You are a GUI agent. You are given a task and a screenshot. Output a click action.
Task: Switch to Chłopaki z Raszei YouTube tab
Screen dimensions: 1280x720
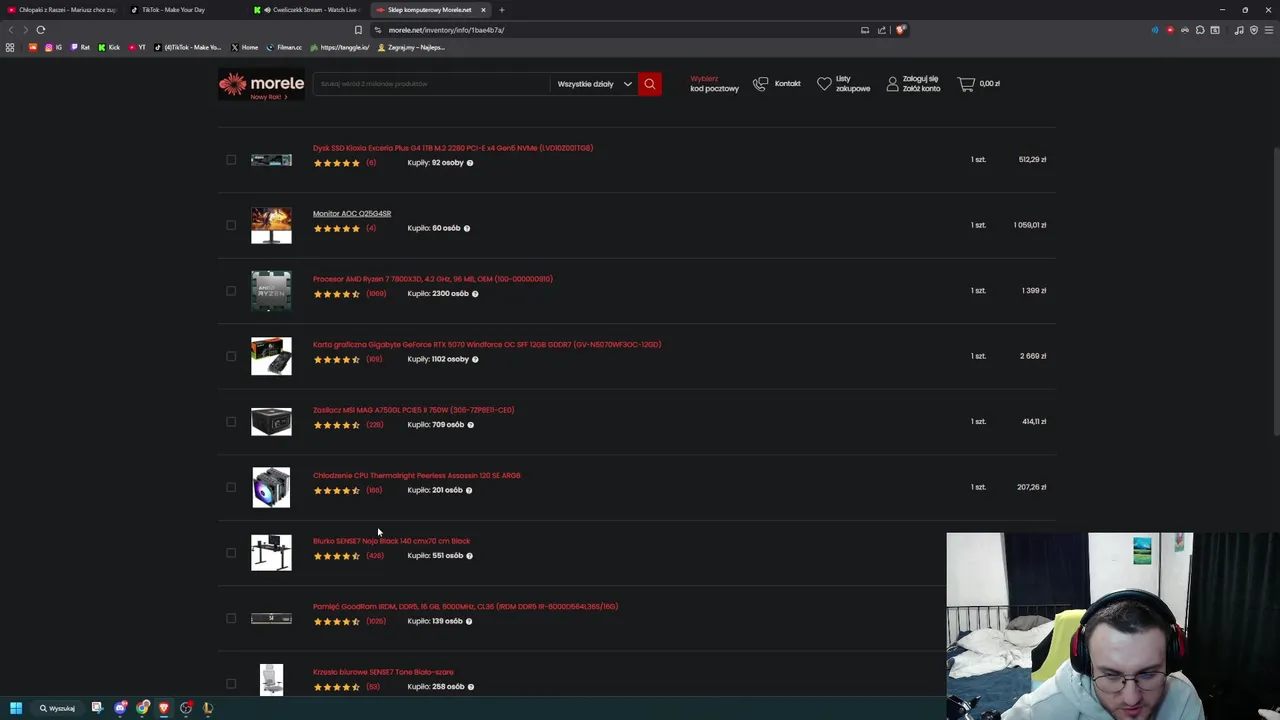[63, 10]
